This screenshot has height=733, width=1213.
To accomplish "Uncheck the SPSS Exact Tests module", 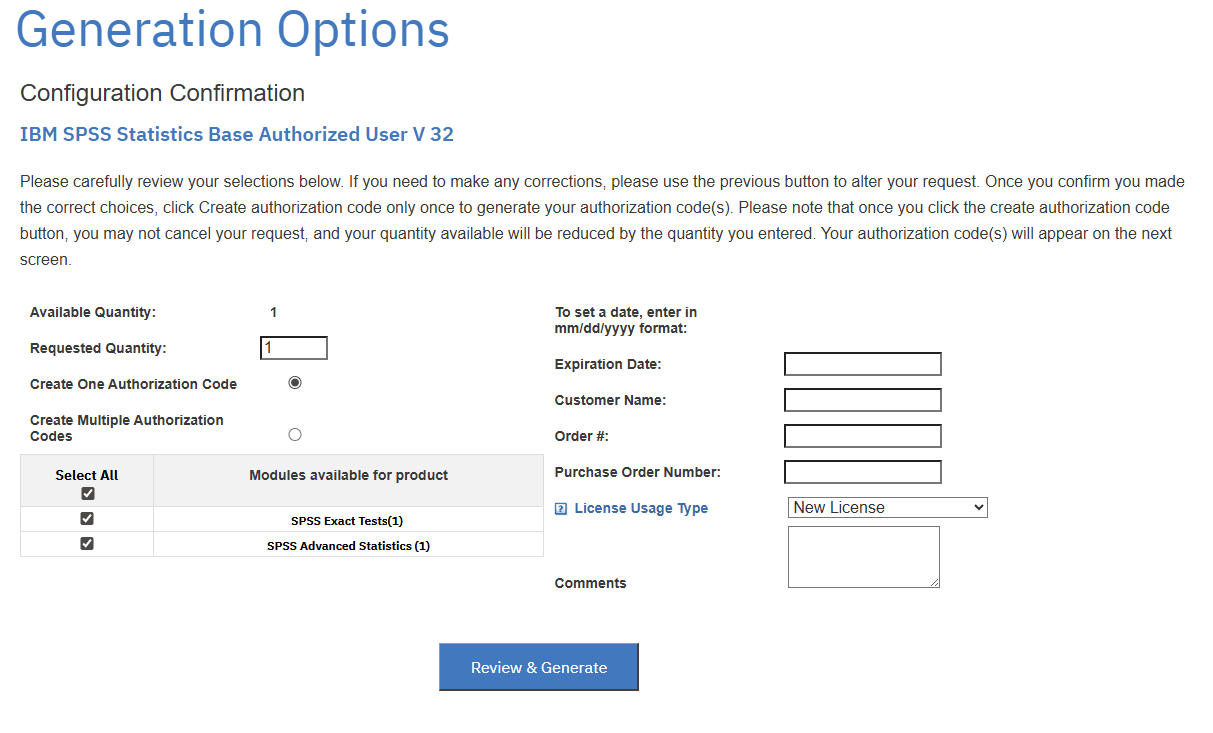I will (87, 518).
